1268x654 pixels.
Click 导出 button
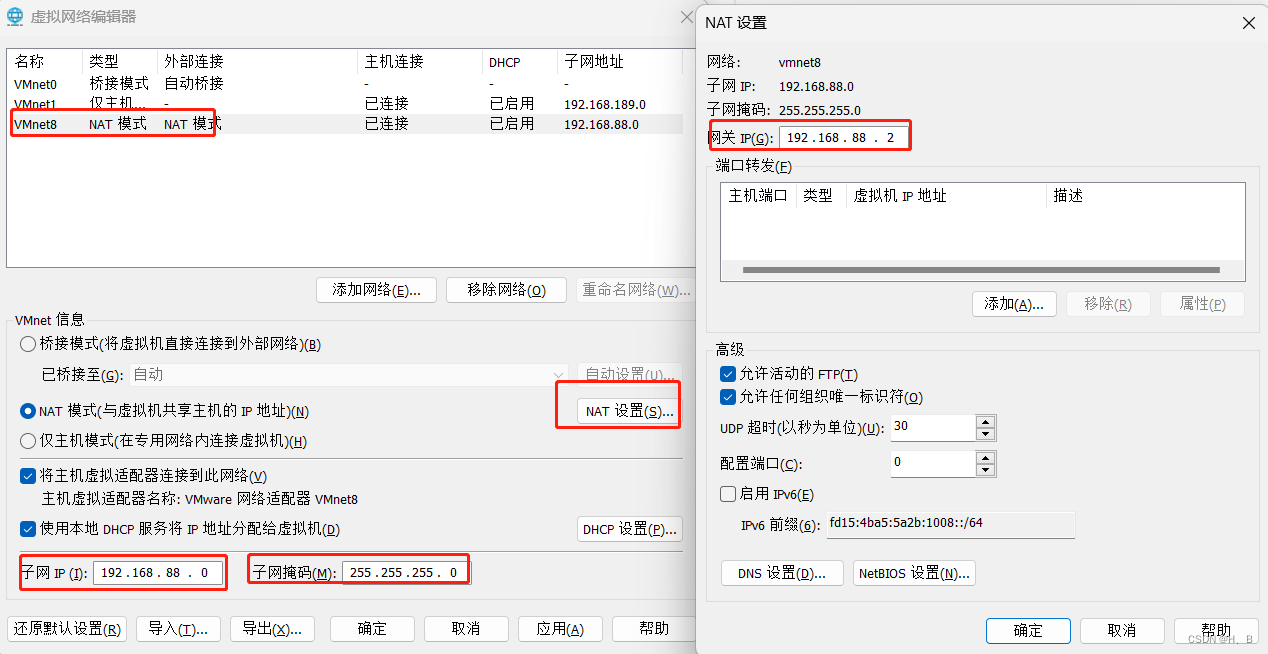[x=272, y=629]
